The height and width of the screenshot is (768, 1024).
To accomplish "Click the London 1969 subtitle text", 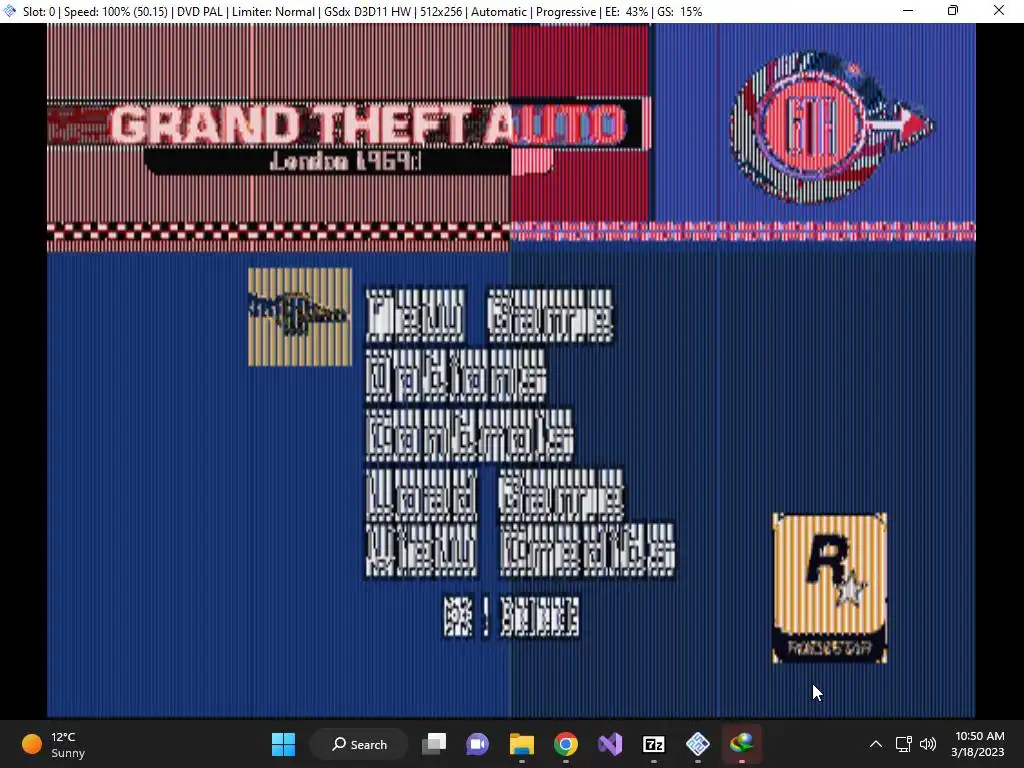I will coord(345,161).
